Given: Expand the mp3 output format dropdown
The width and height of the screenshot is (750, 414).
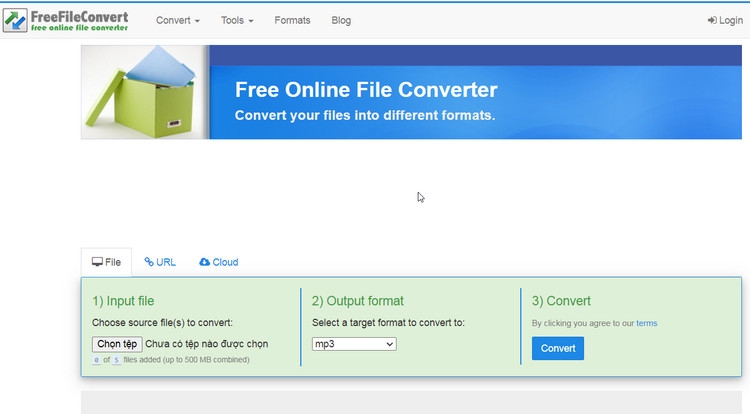Looking at the screenshot, I should click(354, 344).
